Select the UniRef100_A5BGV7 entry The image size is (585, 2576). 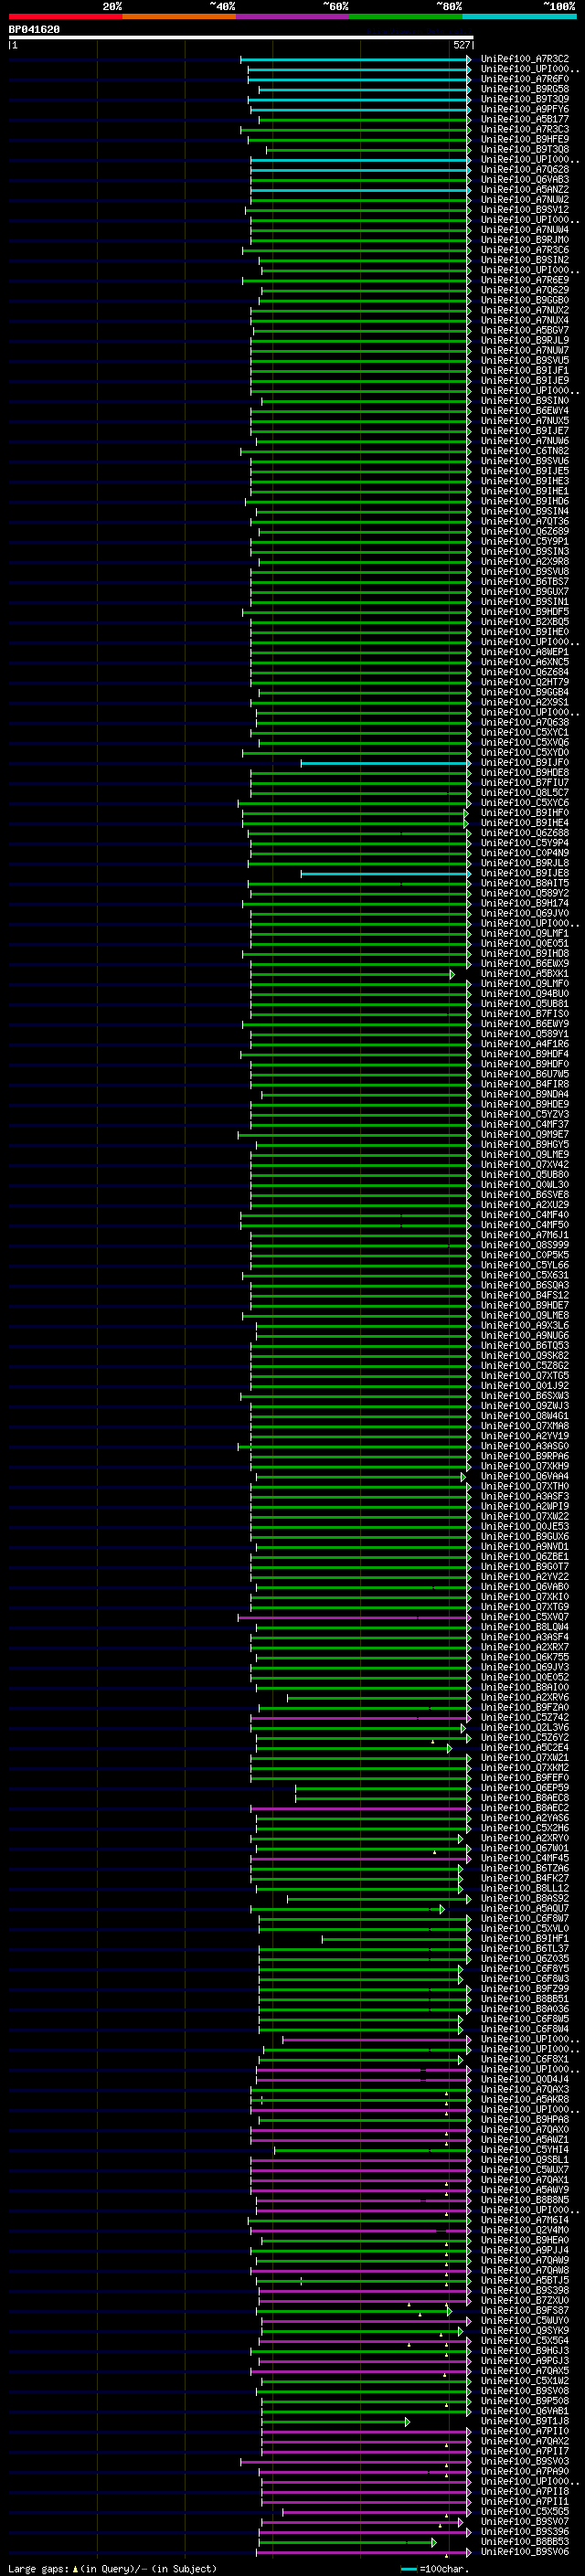click(525, 330)
